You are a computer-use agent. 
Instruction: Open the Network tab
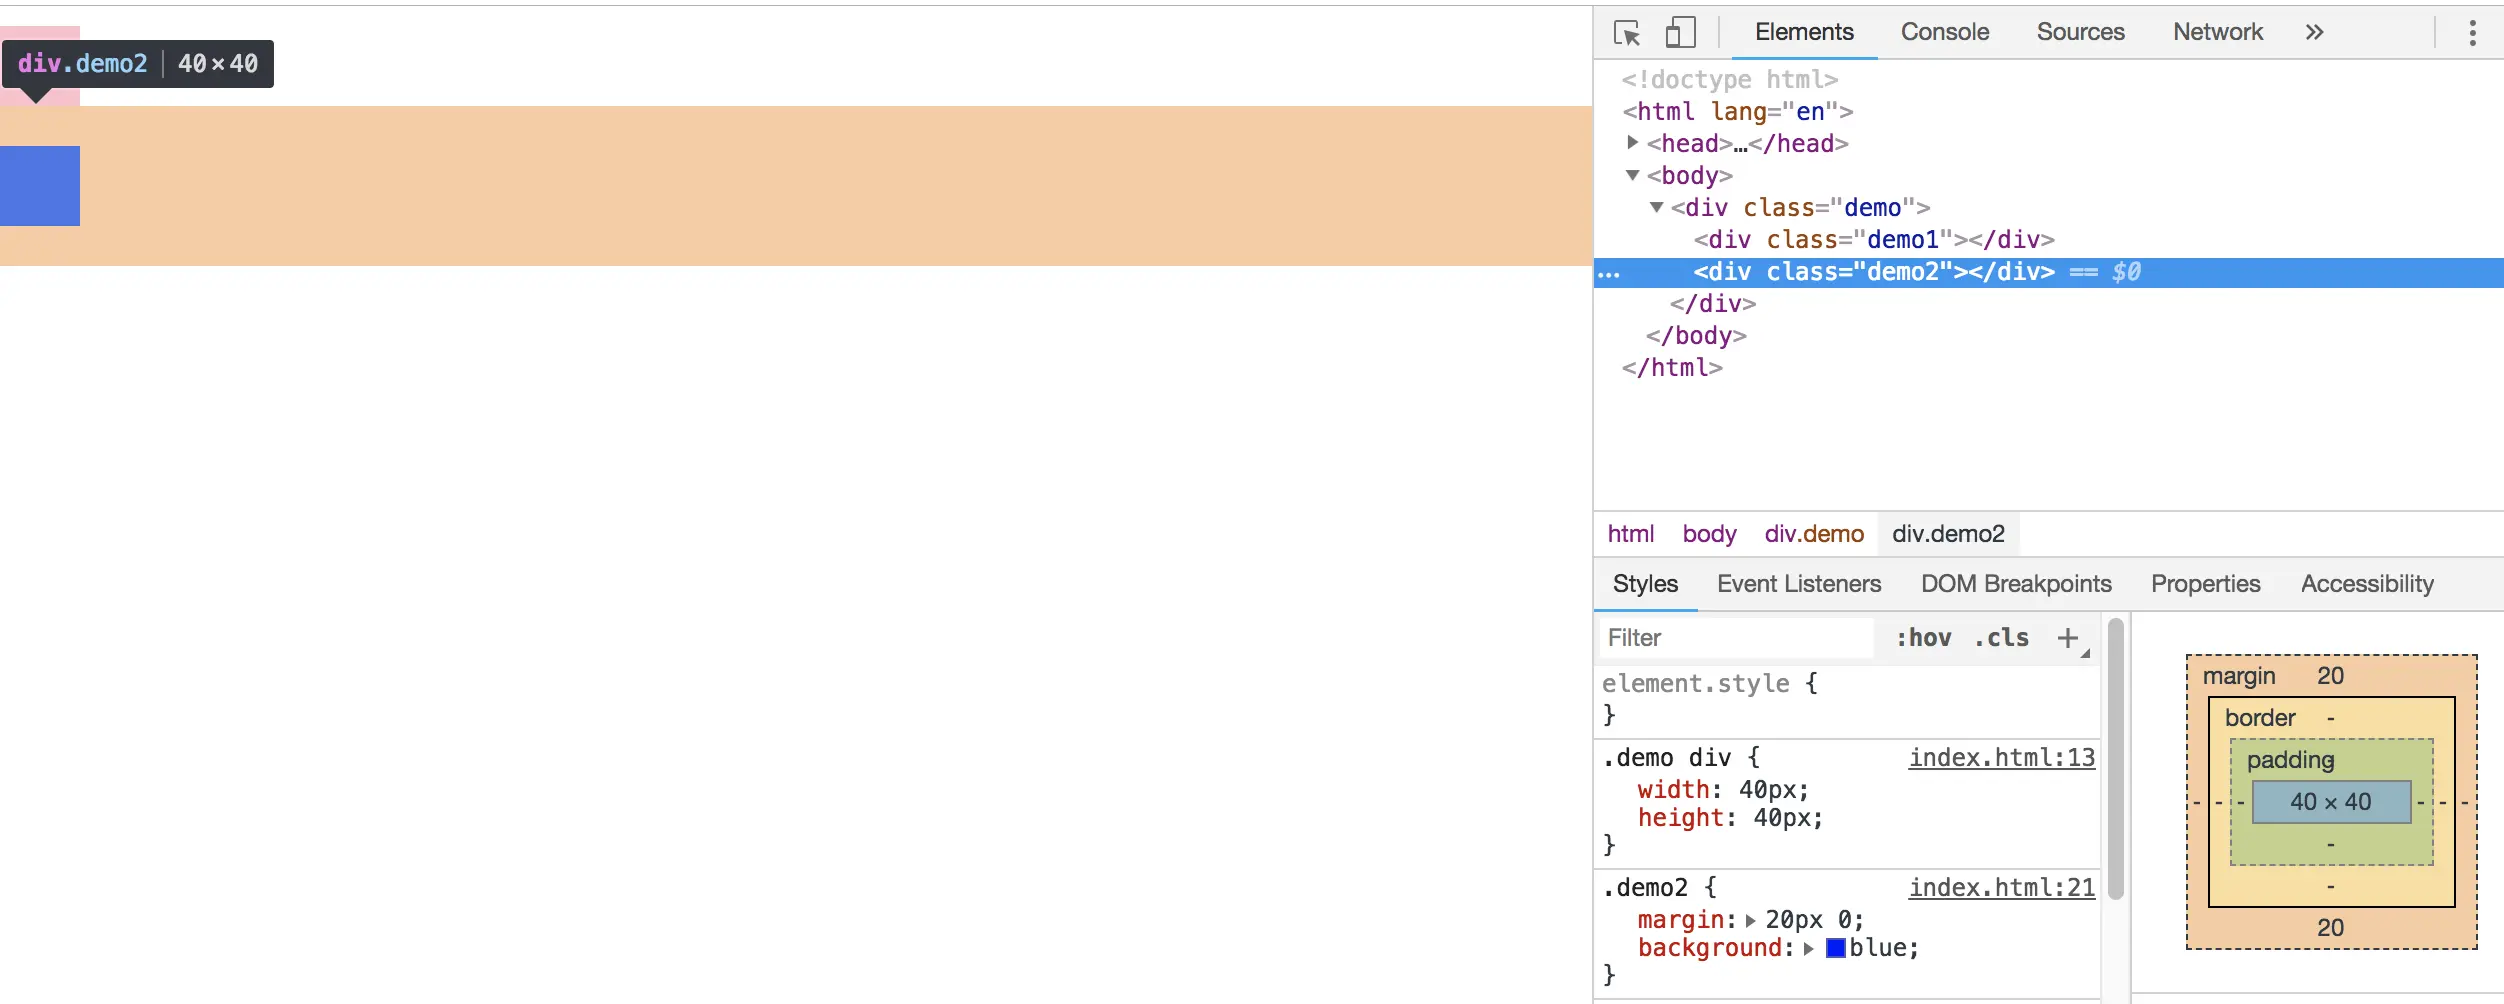[2217, 32]
